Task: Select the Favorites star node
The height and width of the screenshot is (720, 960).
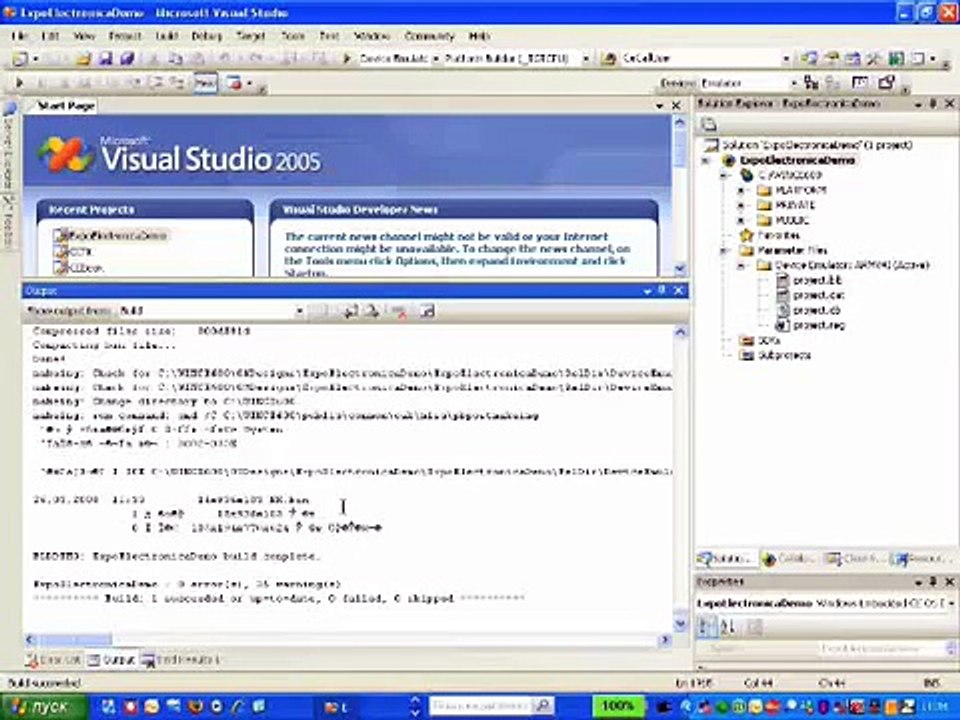Action: click(777, 236)
